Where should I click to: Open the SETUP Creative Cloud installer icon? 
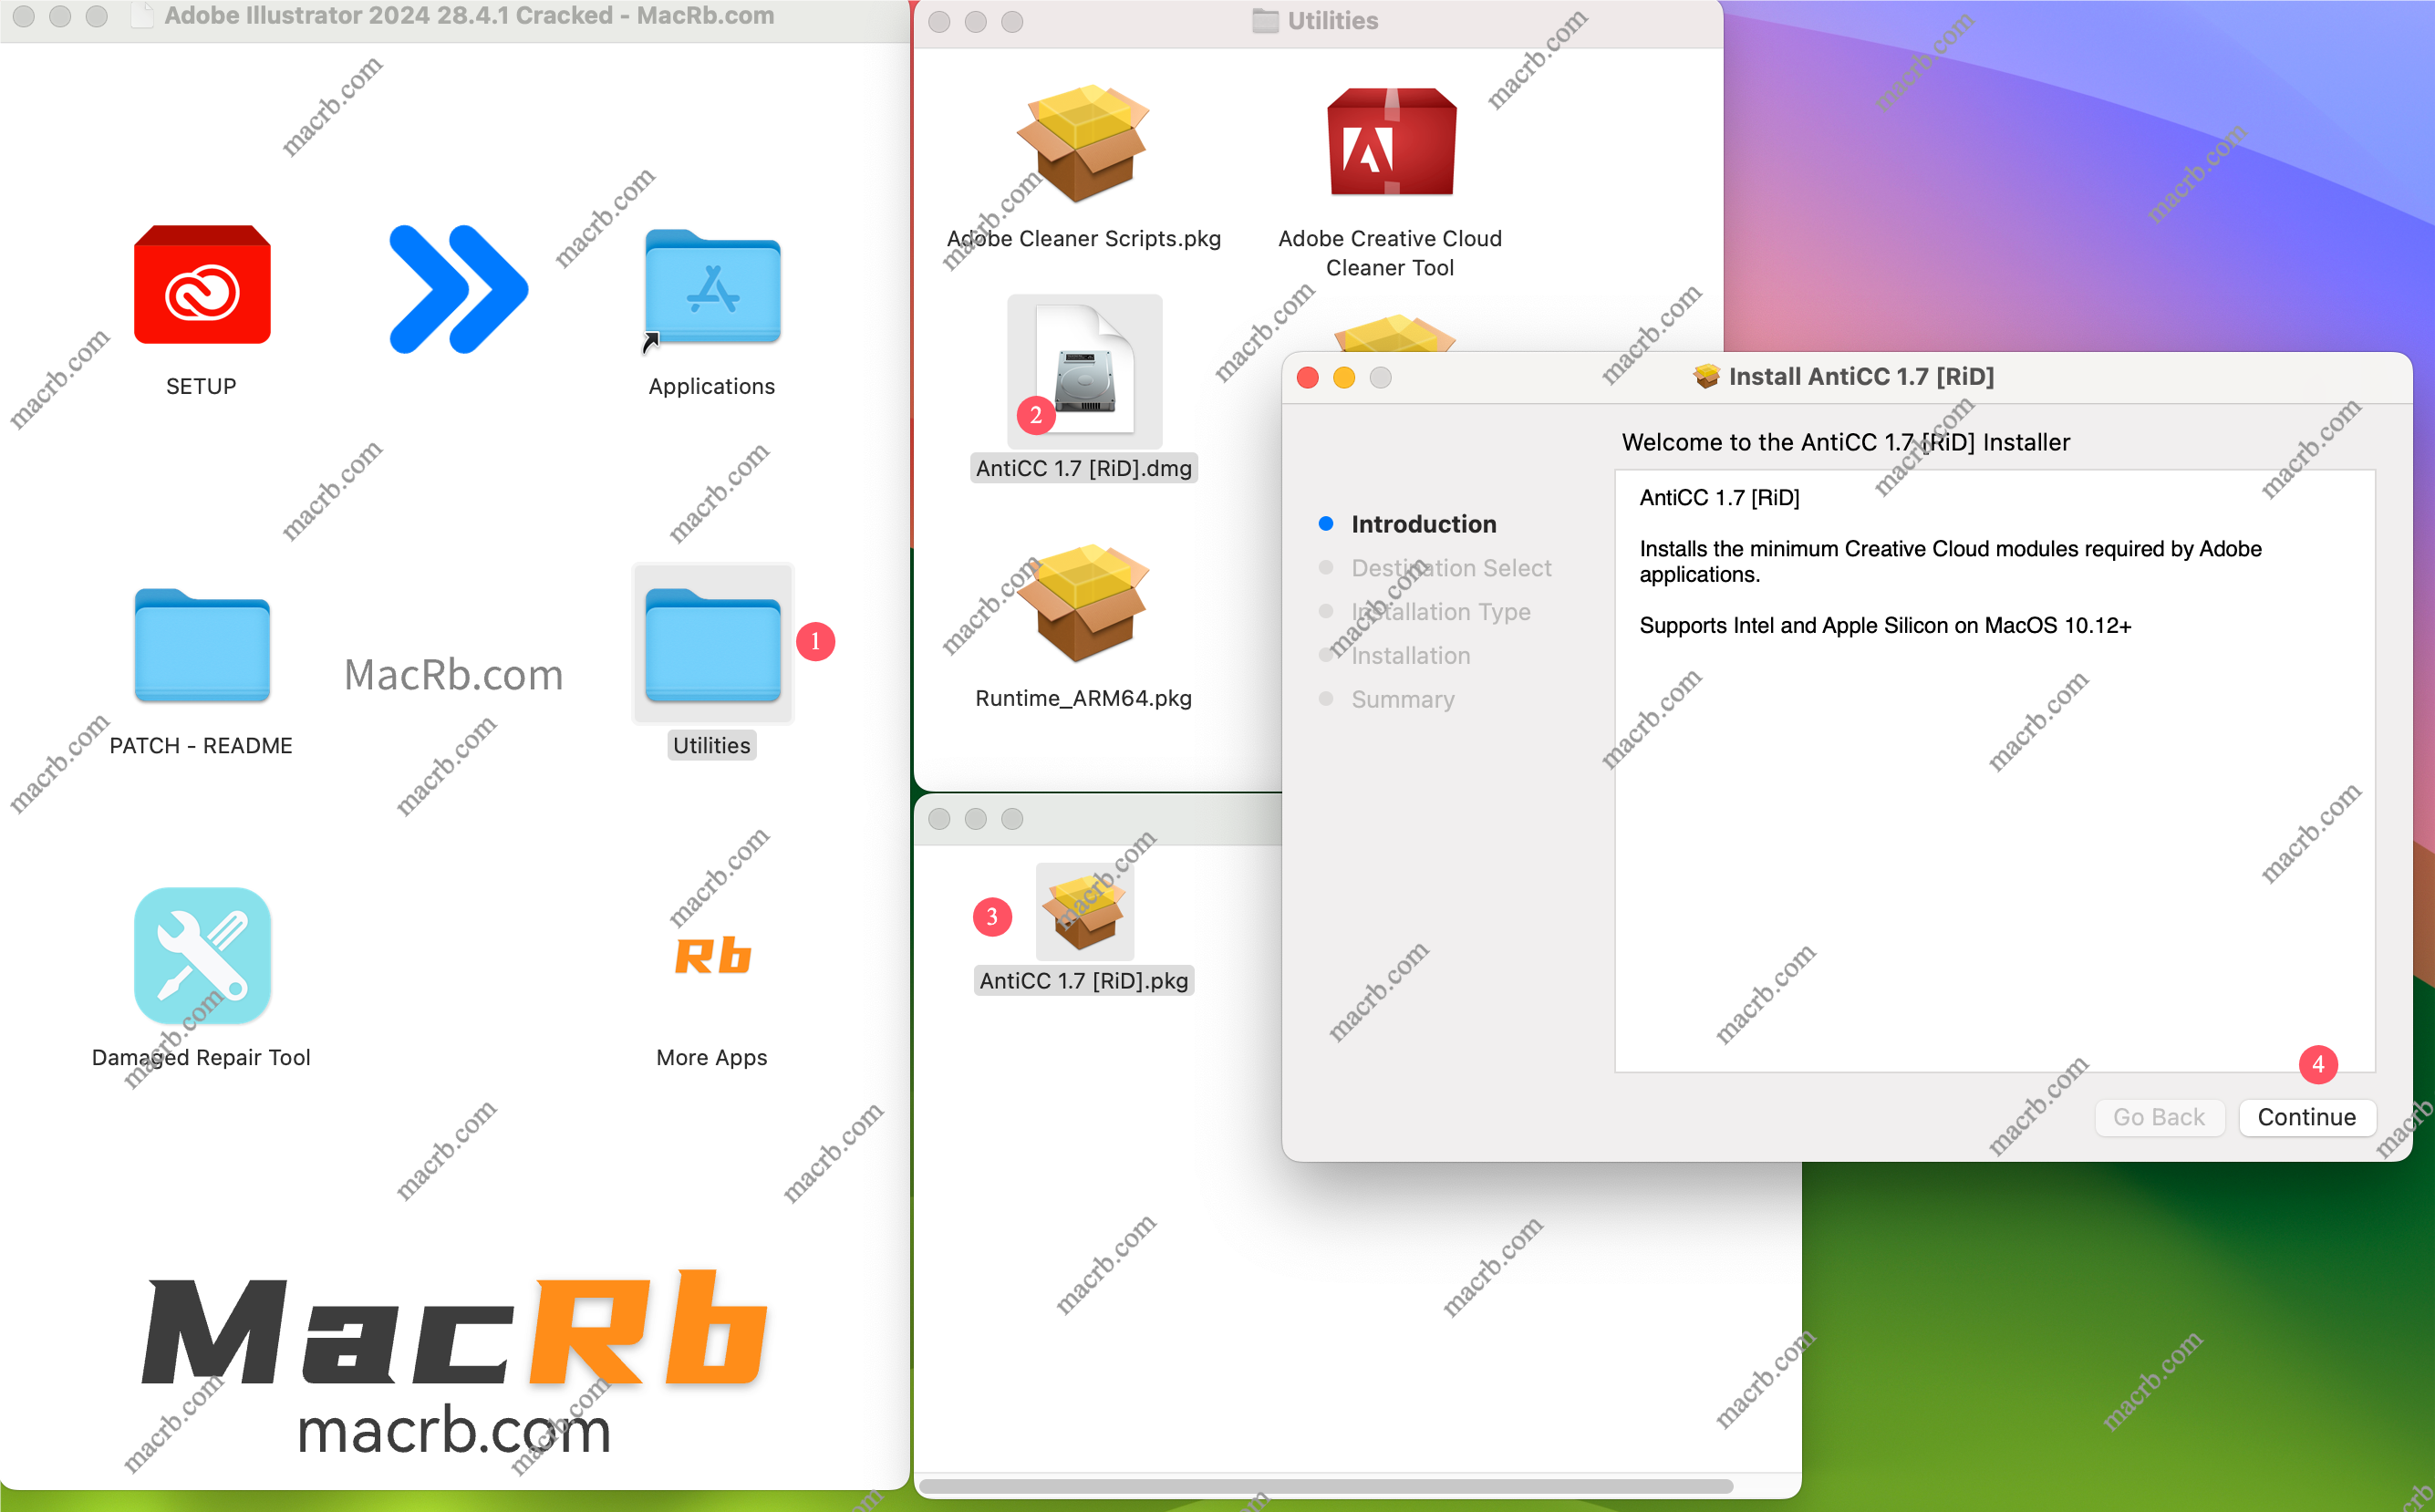pos(202,286)
